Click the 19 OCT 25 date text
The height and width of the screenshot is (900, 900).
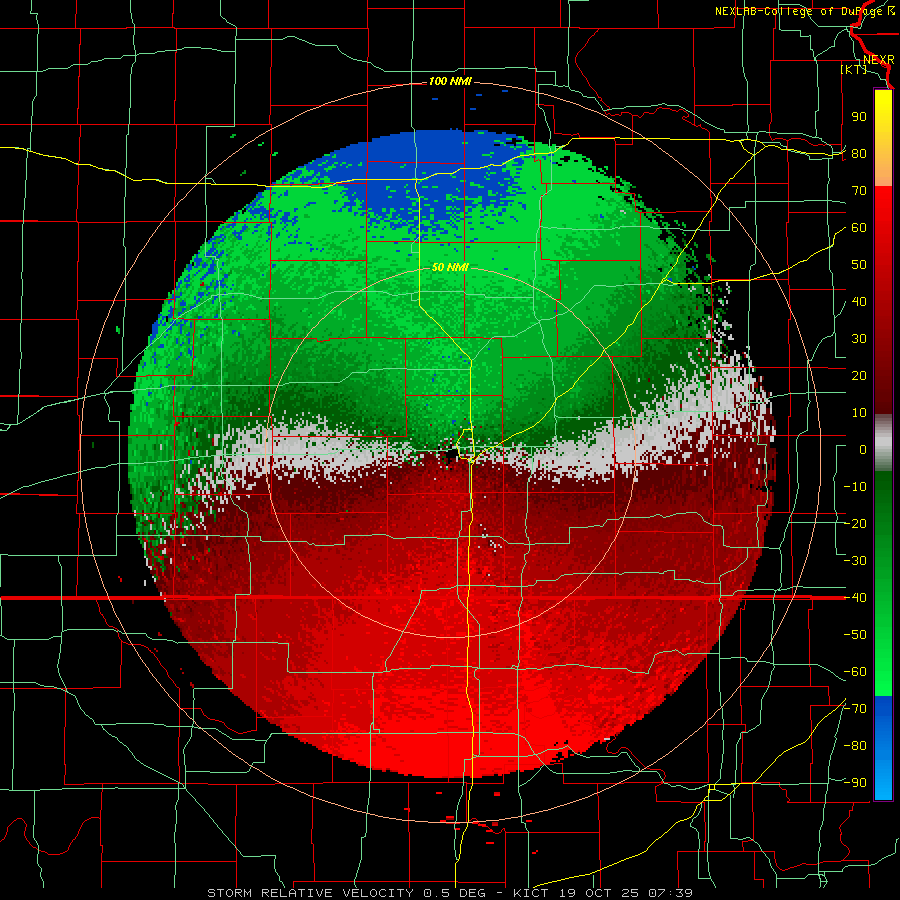(600, 893)
